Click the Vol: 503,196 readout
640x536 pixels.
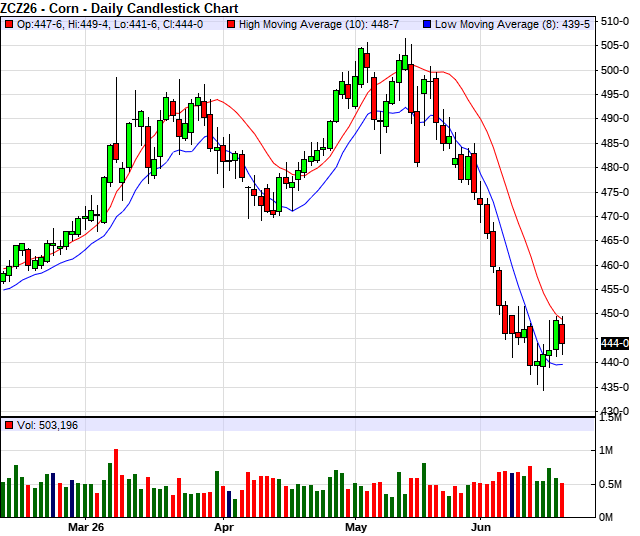(47, 425)
